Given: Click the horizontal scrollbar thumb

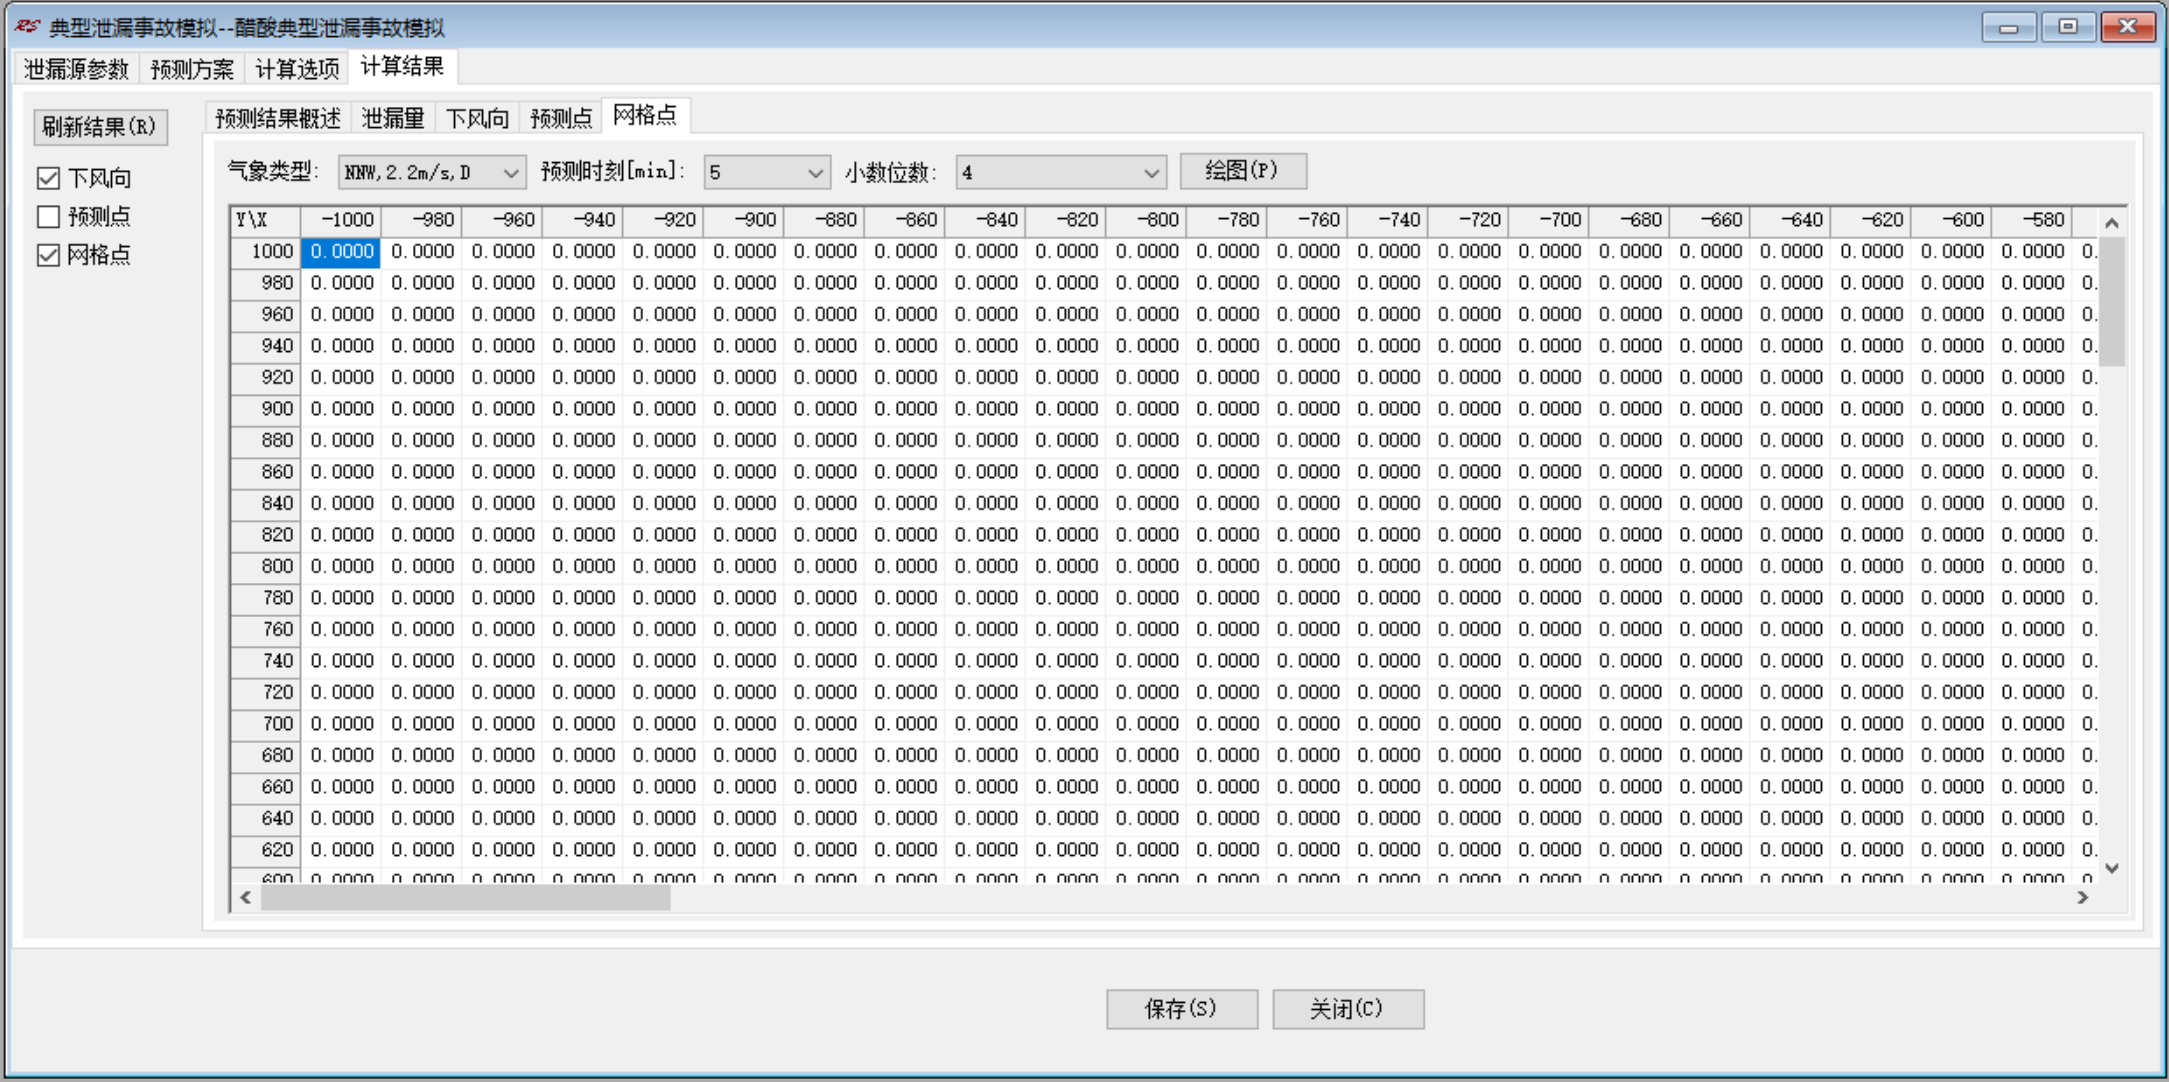Looking at the screenshot, I should tap(465, 897).
